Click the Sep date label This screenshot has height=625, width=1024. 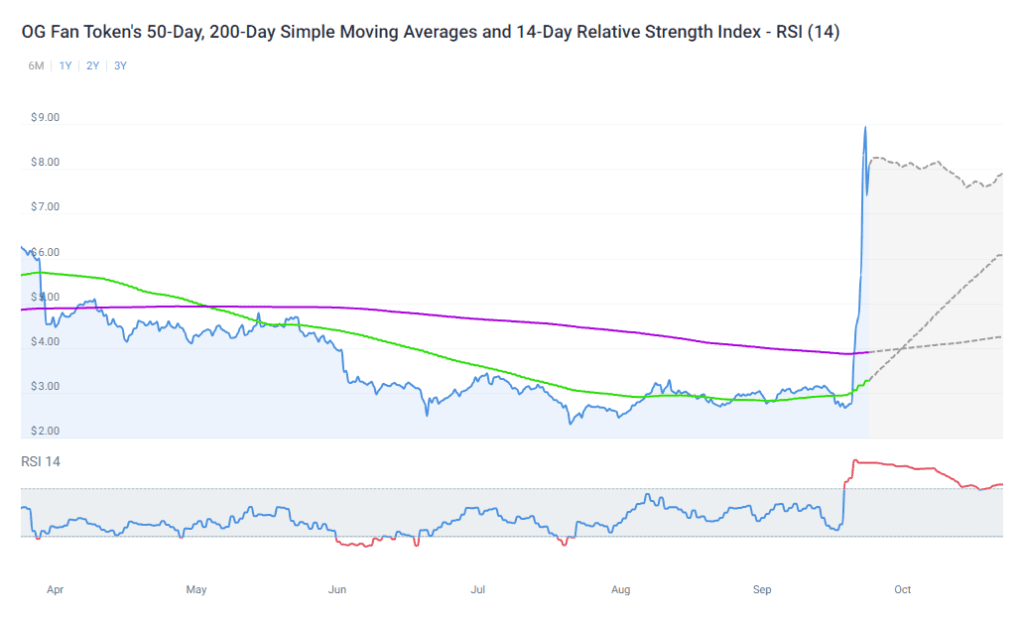point(762,590)
